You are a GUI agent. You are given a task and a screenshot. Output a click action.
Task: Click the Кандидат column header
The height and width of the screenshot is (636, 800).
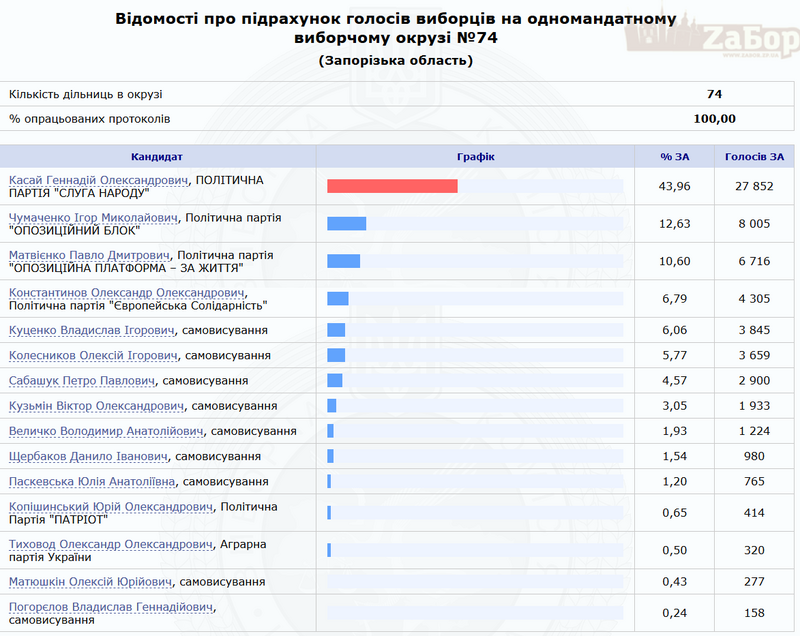tap(157, 157)
